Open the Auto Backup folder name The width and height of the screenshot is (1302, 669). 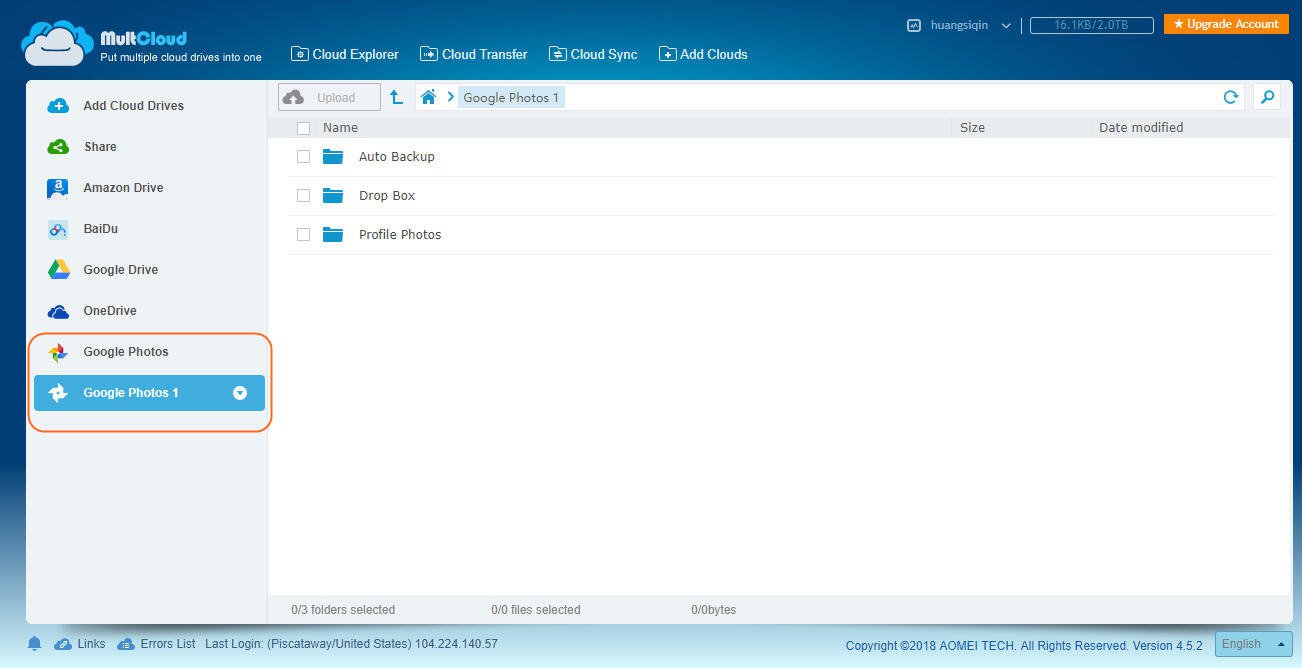(396, 156)
